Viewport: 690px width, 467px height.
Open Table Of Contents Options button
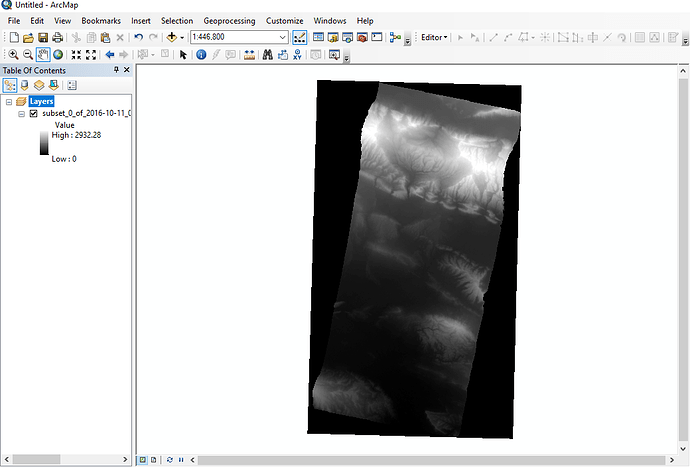[x=72, y=85]
